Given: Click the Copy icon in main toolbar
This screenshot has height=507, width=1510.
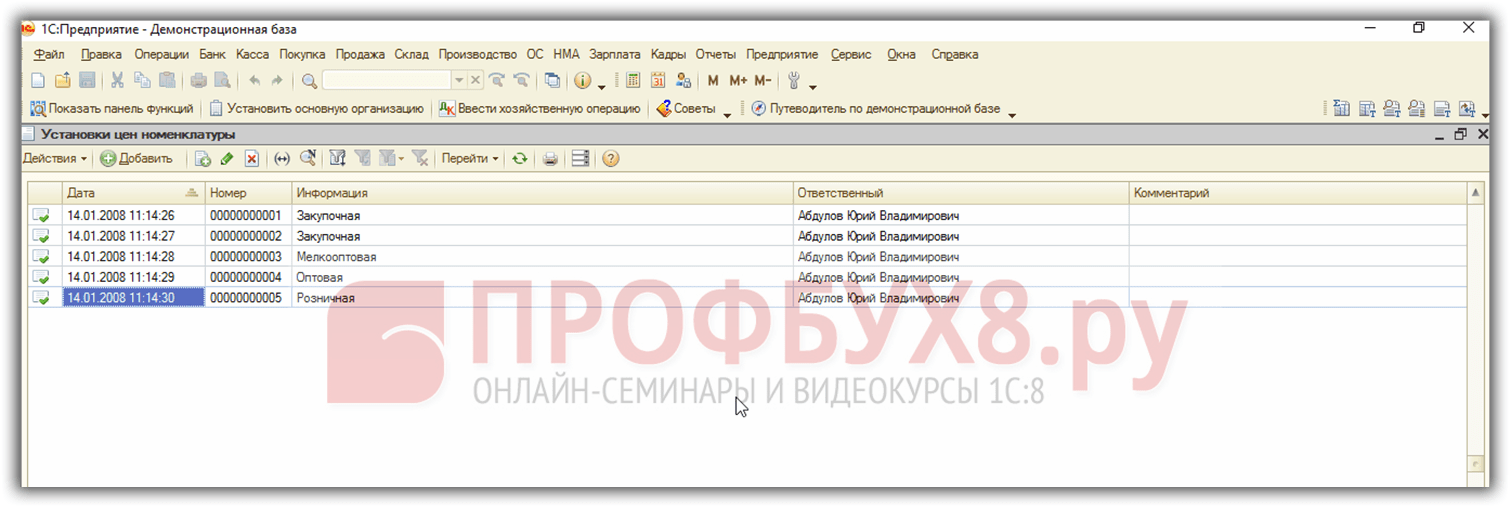Looking at the screenshot, I should click(142, 81).
